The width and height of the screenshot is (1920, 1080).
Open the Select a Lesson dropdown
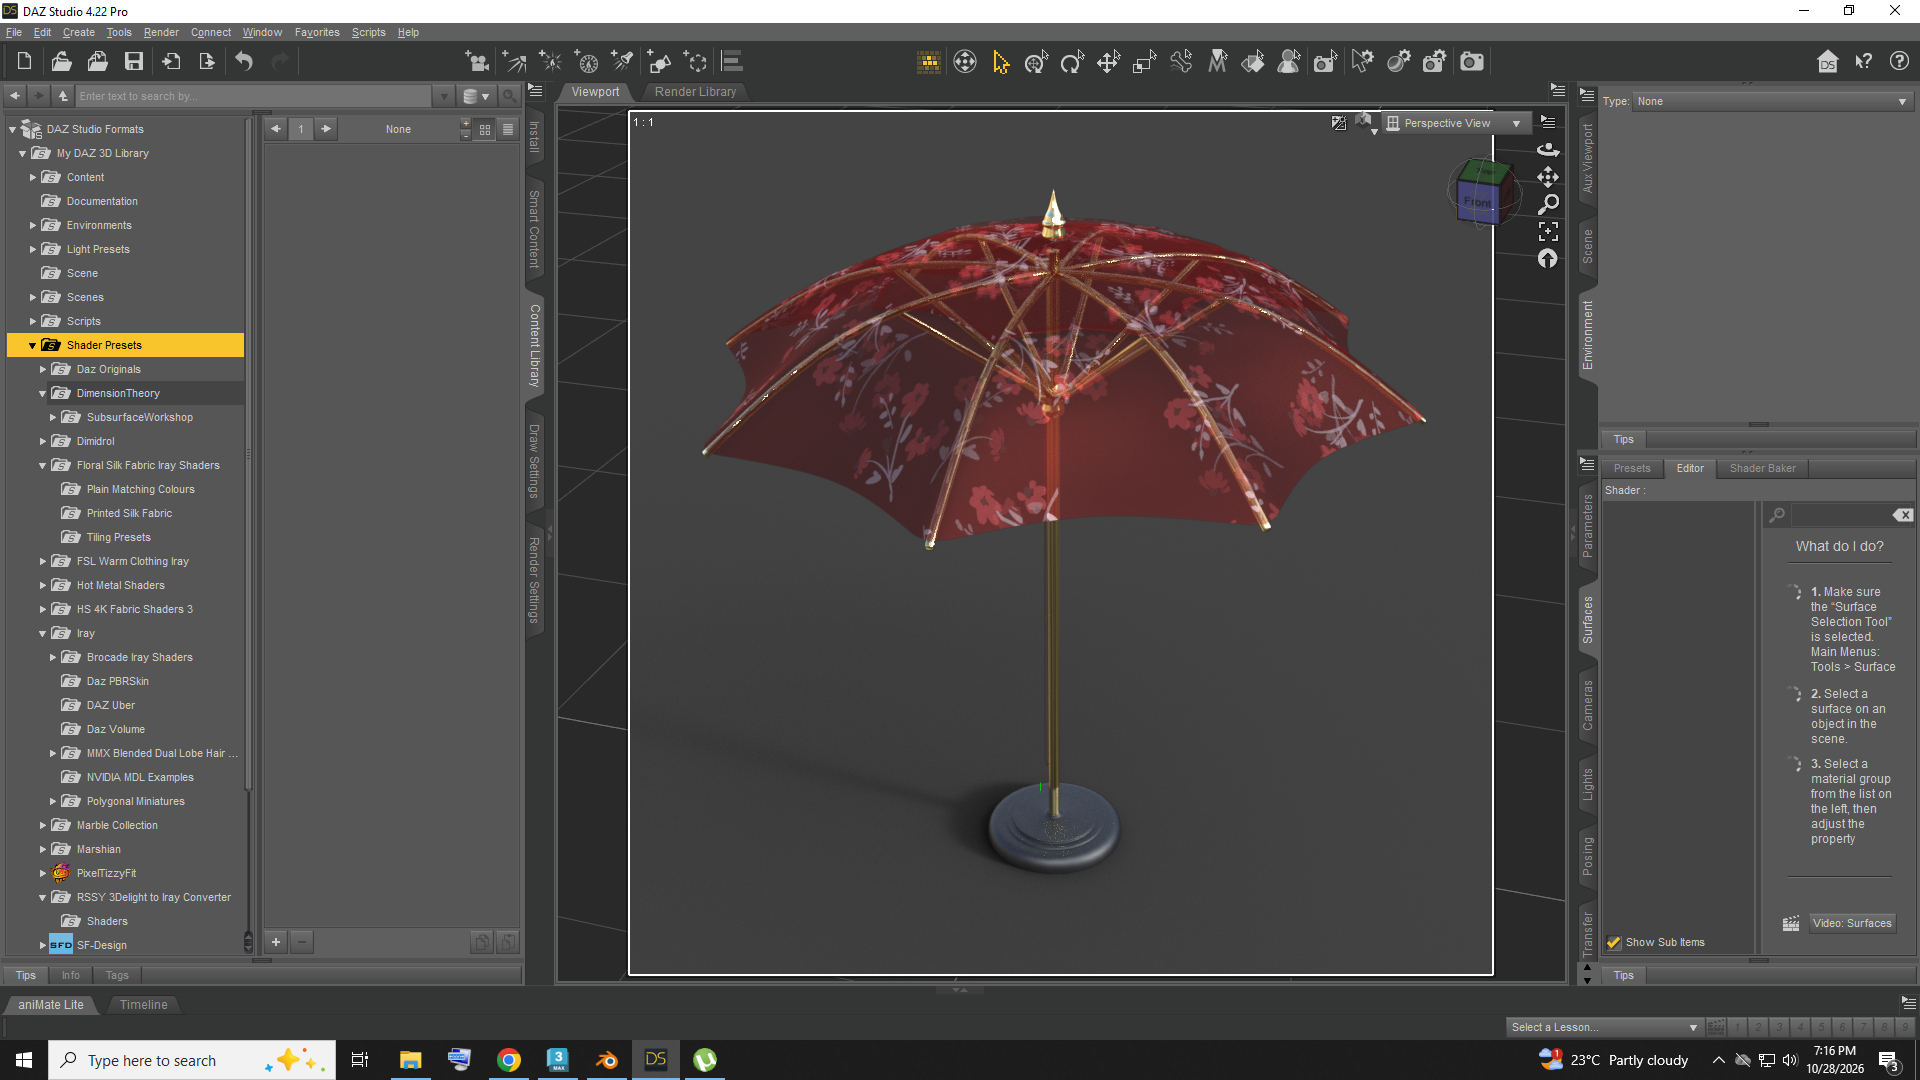(1604, 1027)
